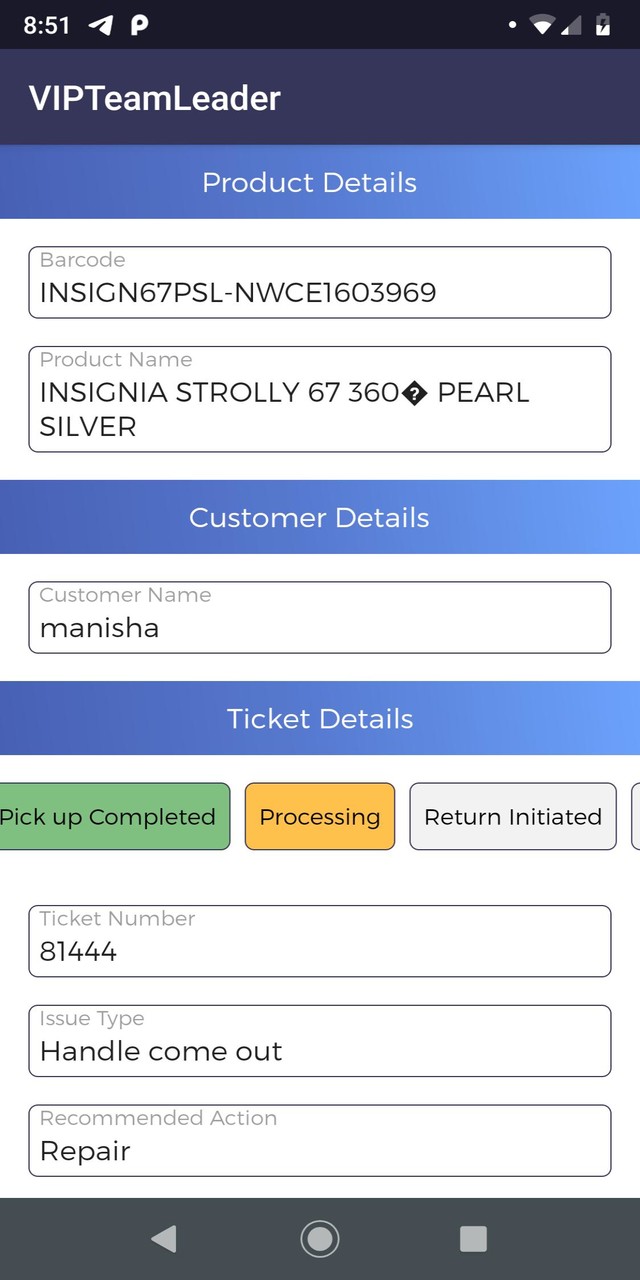Viewport: 640px width, 1280px height.
Task: Tap the Wi-Fi signal status icon
Action: pyautogui.click(x=542, y=25)
